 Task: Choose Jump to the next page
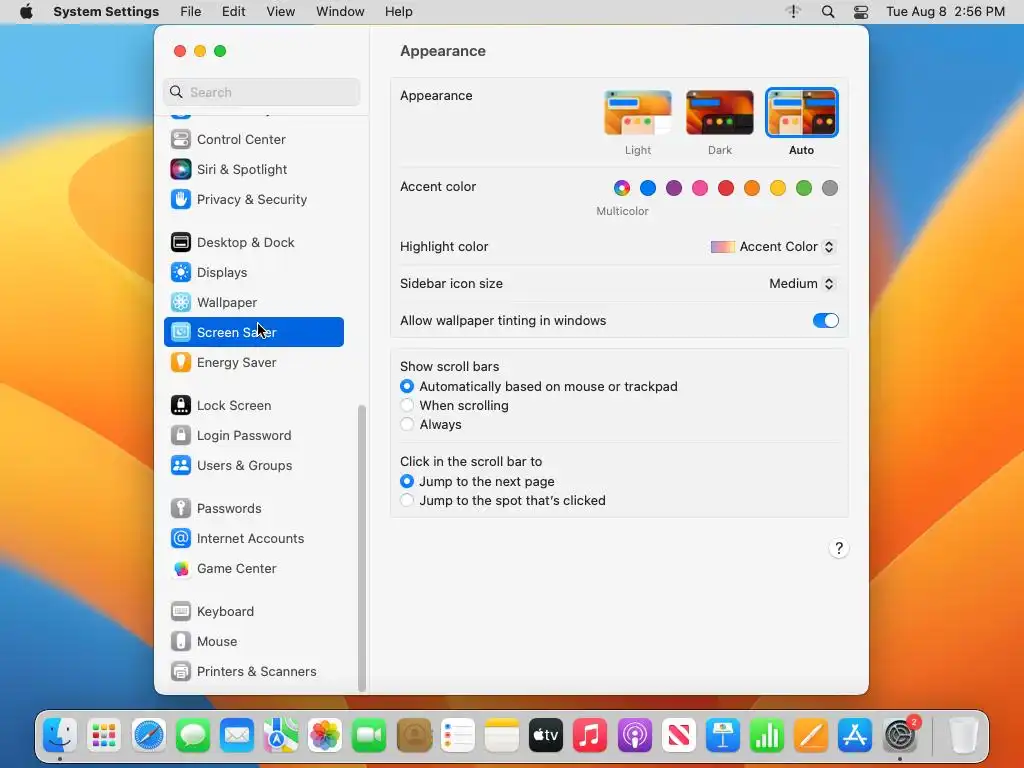click(407, 481)
